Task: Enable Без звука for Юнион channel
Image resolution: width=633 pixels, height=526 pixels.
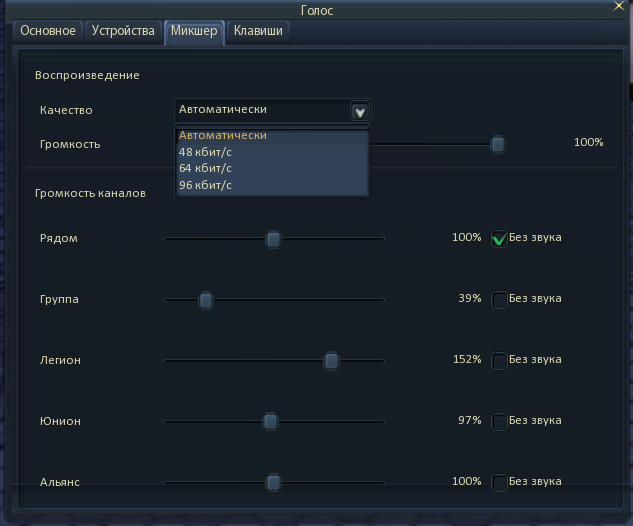Action: pyautogui.click(x=499, y=421)
